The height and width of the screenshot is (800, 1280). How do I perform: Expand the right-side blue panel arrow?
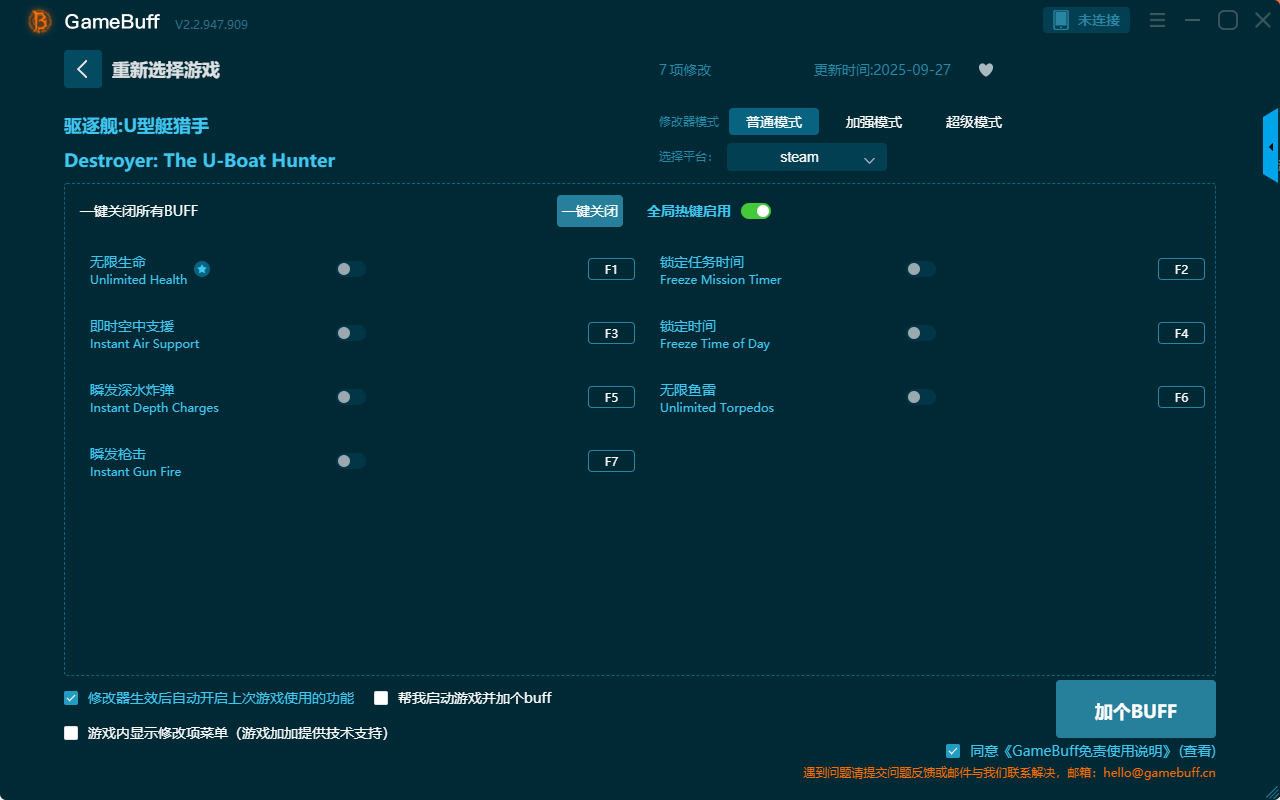[x=1270, y=147]
